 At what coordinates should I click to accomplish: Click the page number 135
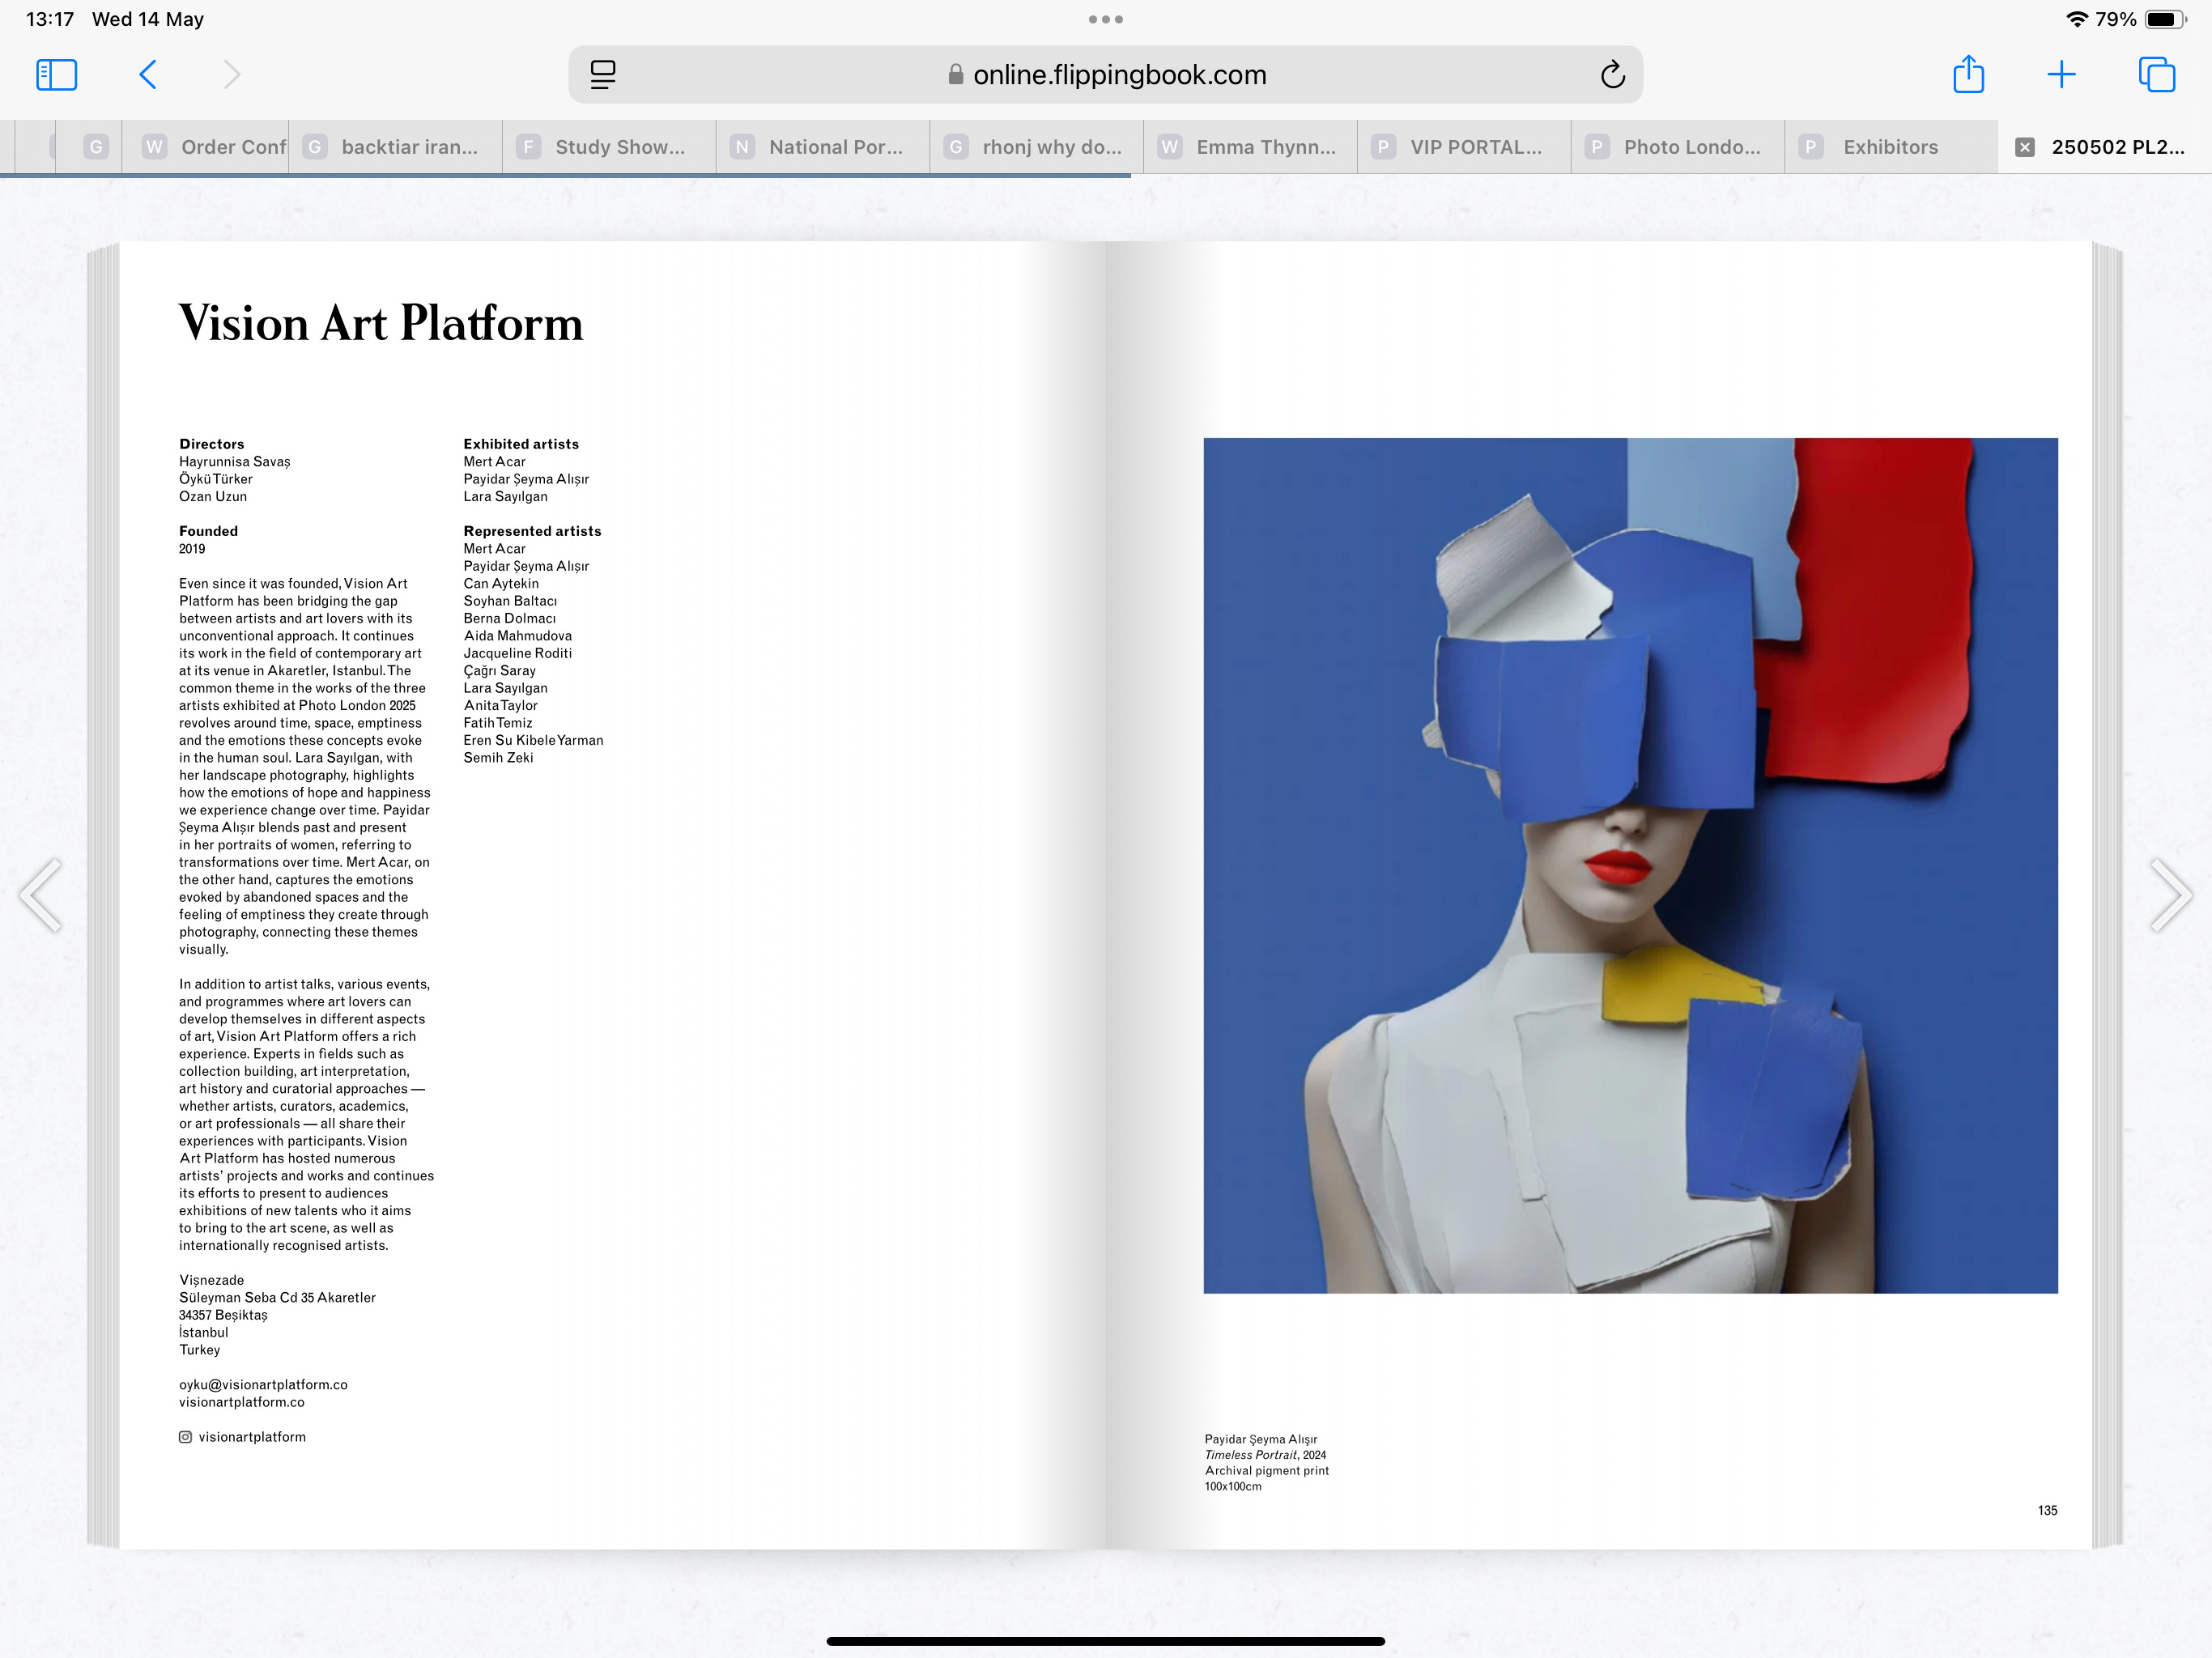(x=2047, y=1510)
